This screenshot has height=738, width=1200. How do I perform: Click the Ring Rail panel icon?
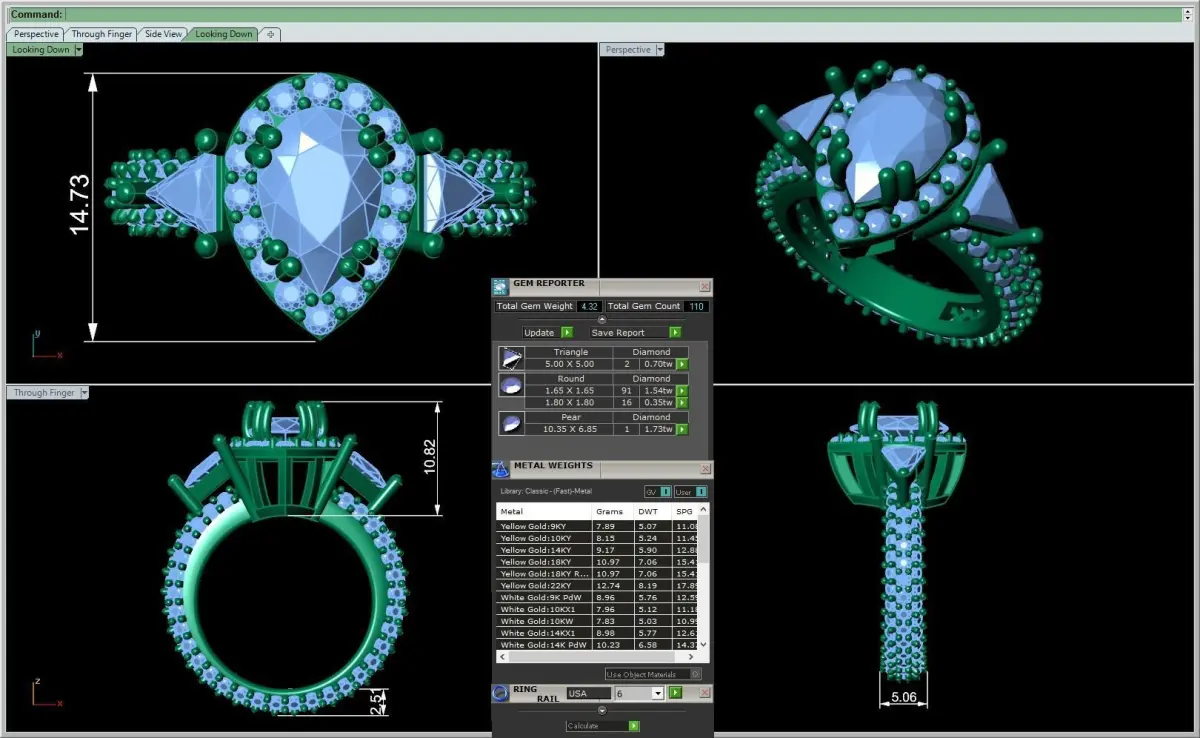[x=501, y=693]
